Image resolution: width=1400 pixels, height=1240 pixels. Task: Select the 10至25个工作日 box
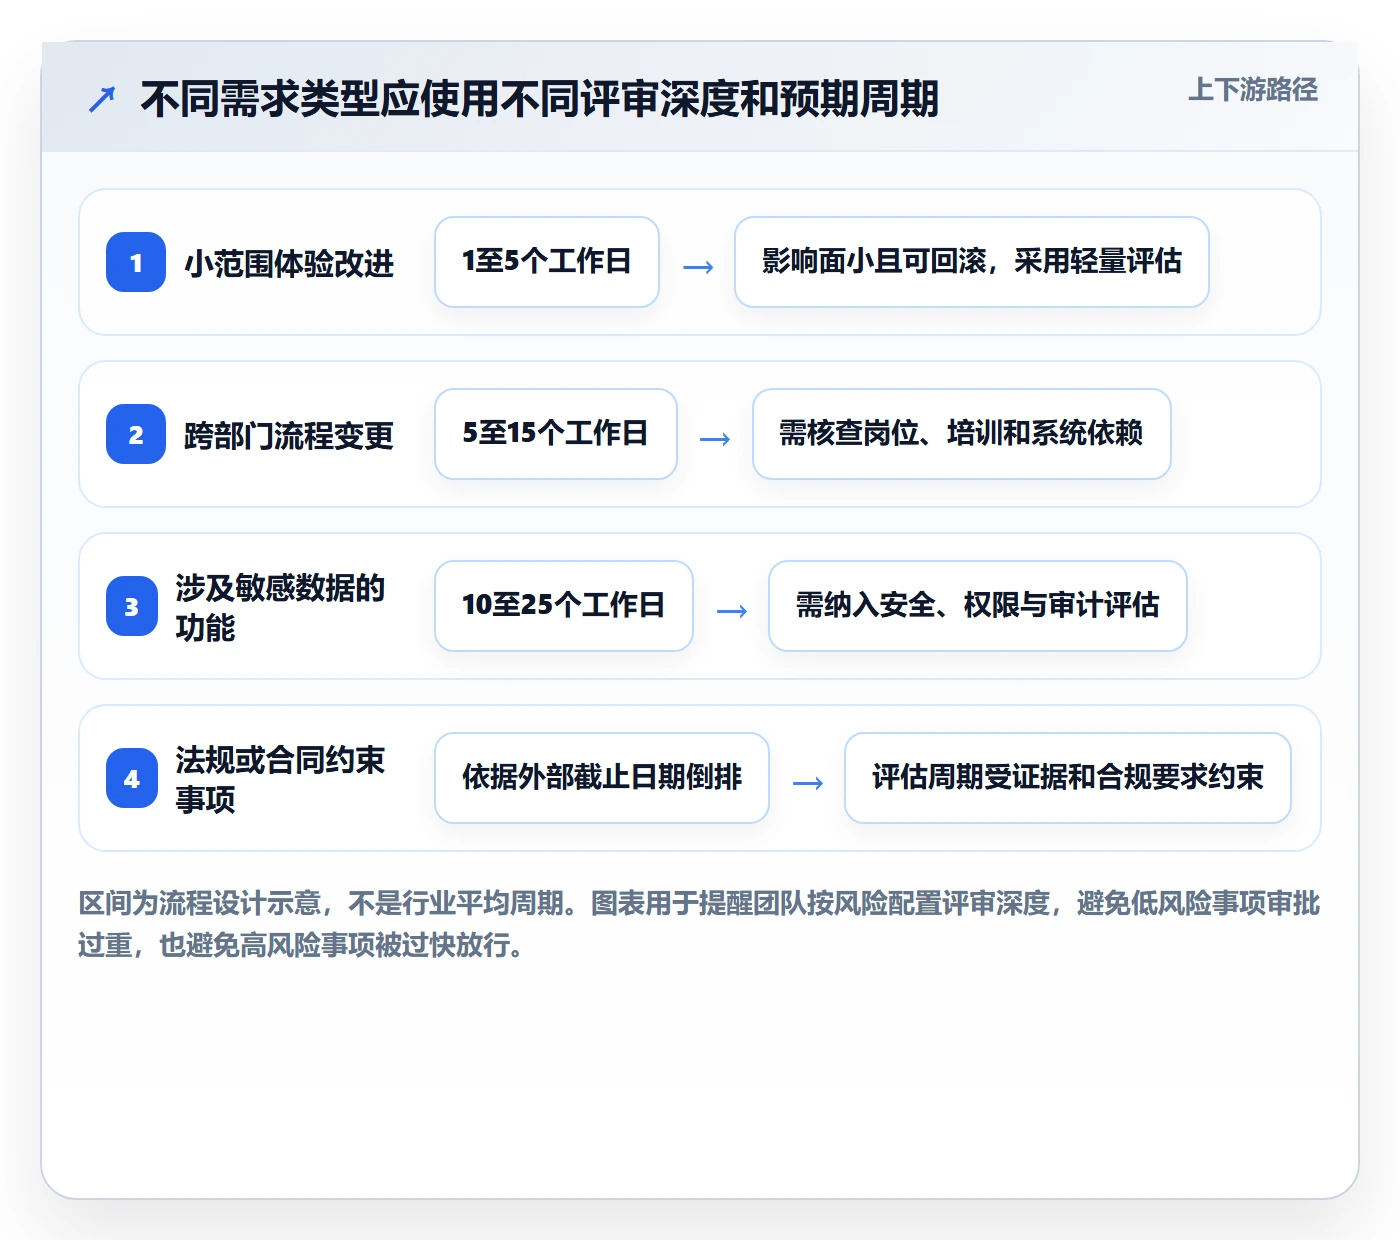point(564,606)
